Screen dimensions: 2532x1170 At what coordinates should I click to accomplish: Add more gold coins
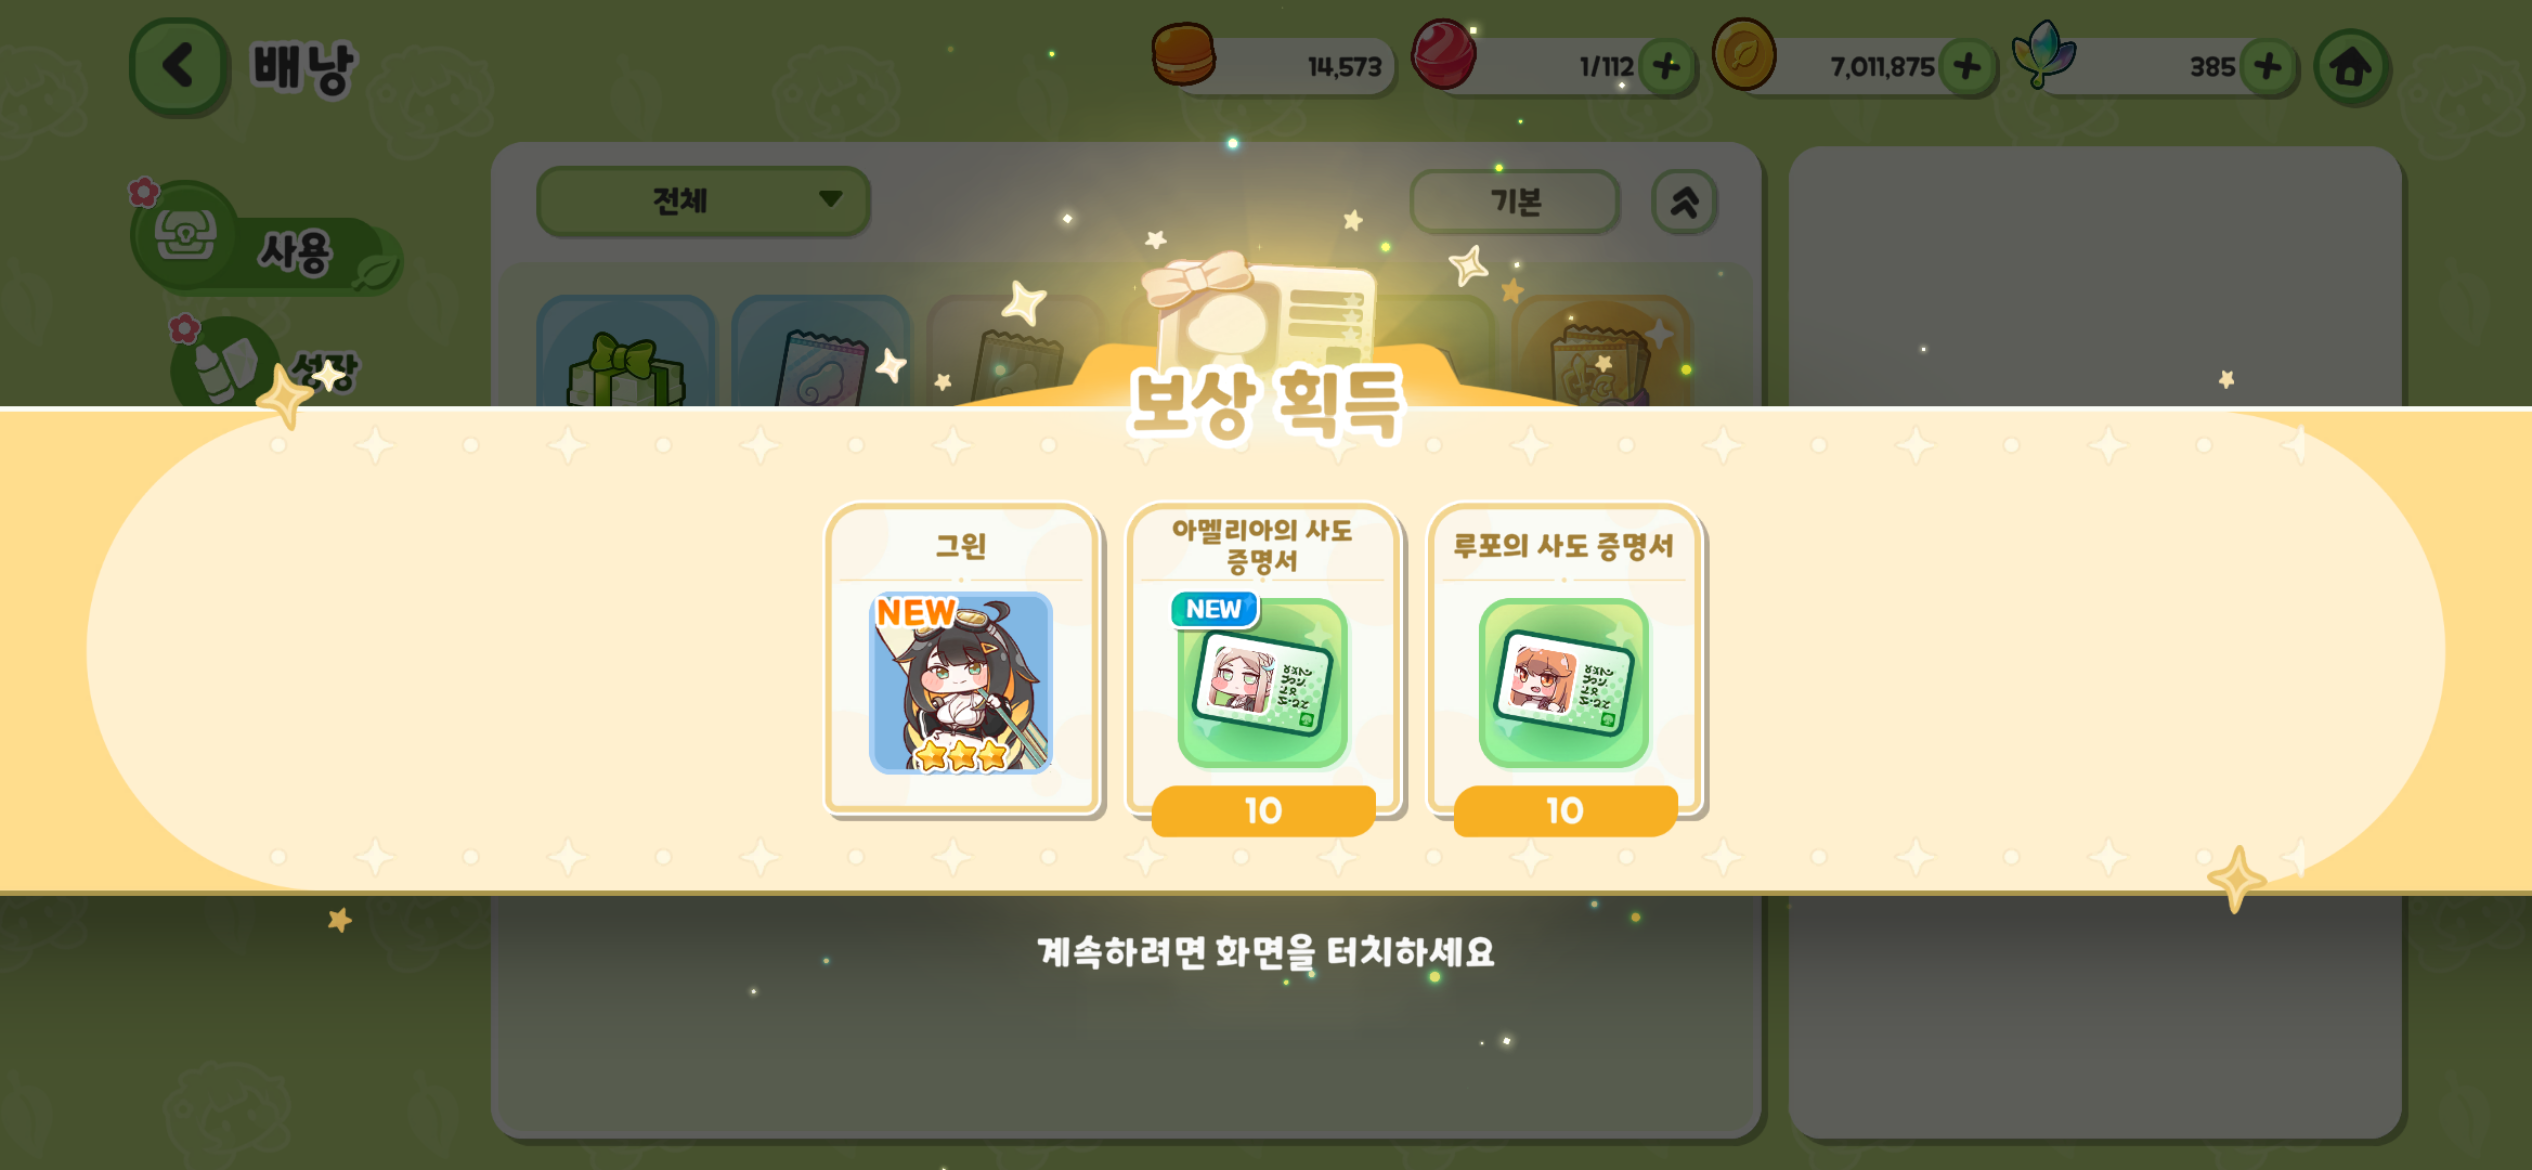[x=1967, y=67]
